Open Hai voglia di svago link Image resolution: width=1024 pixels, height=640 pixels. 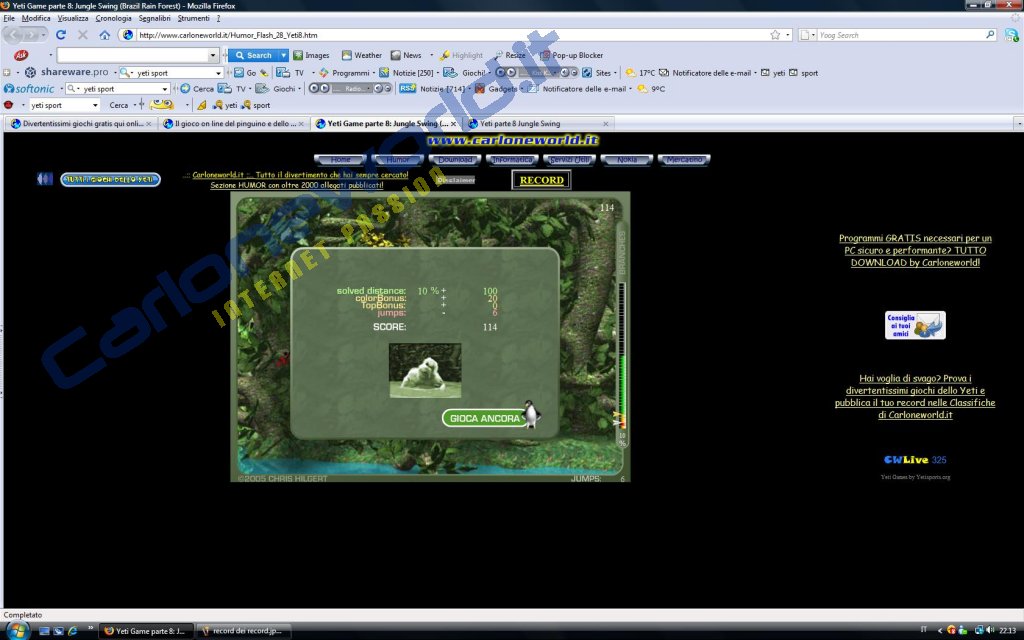click(915, 396)
